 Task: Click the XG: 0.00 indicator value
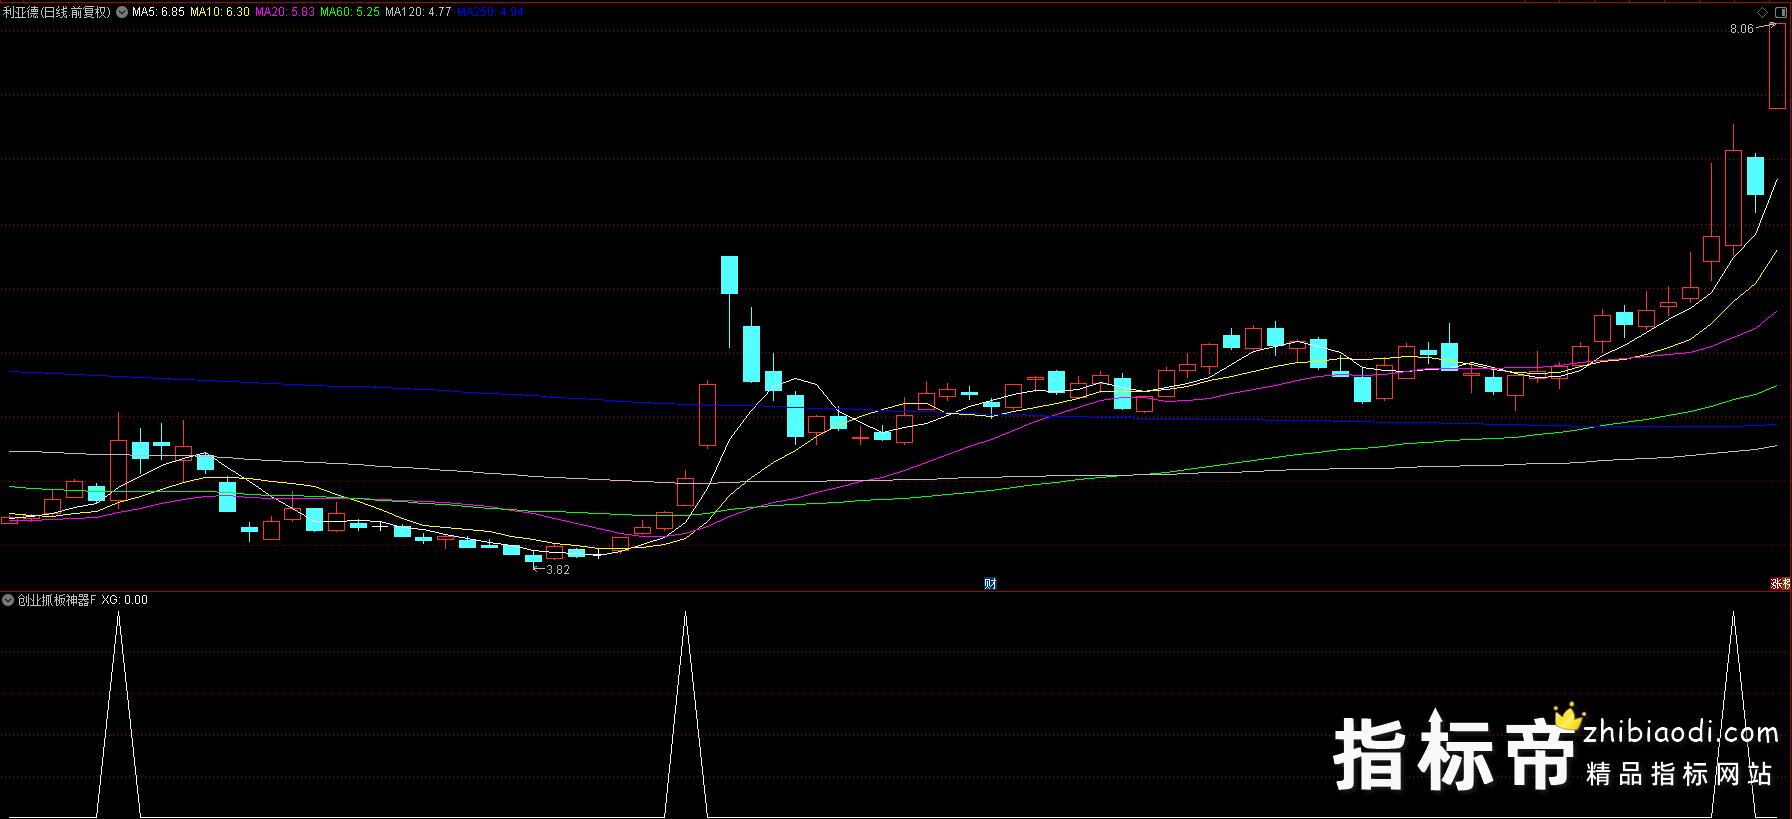124,600
